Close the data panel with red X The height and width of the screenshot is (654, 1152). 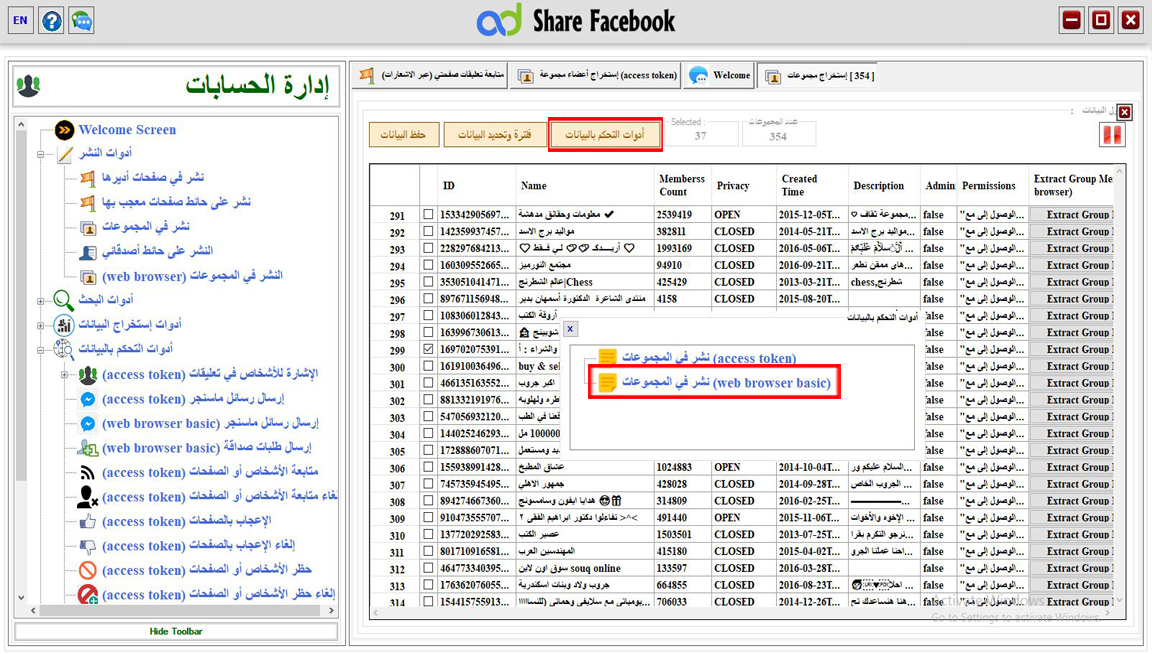[x=1124, y=112]
